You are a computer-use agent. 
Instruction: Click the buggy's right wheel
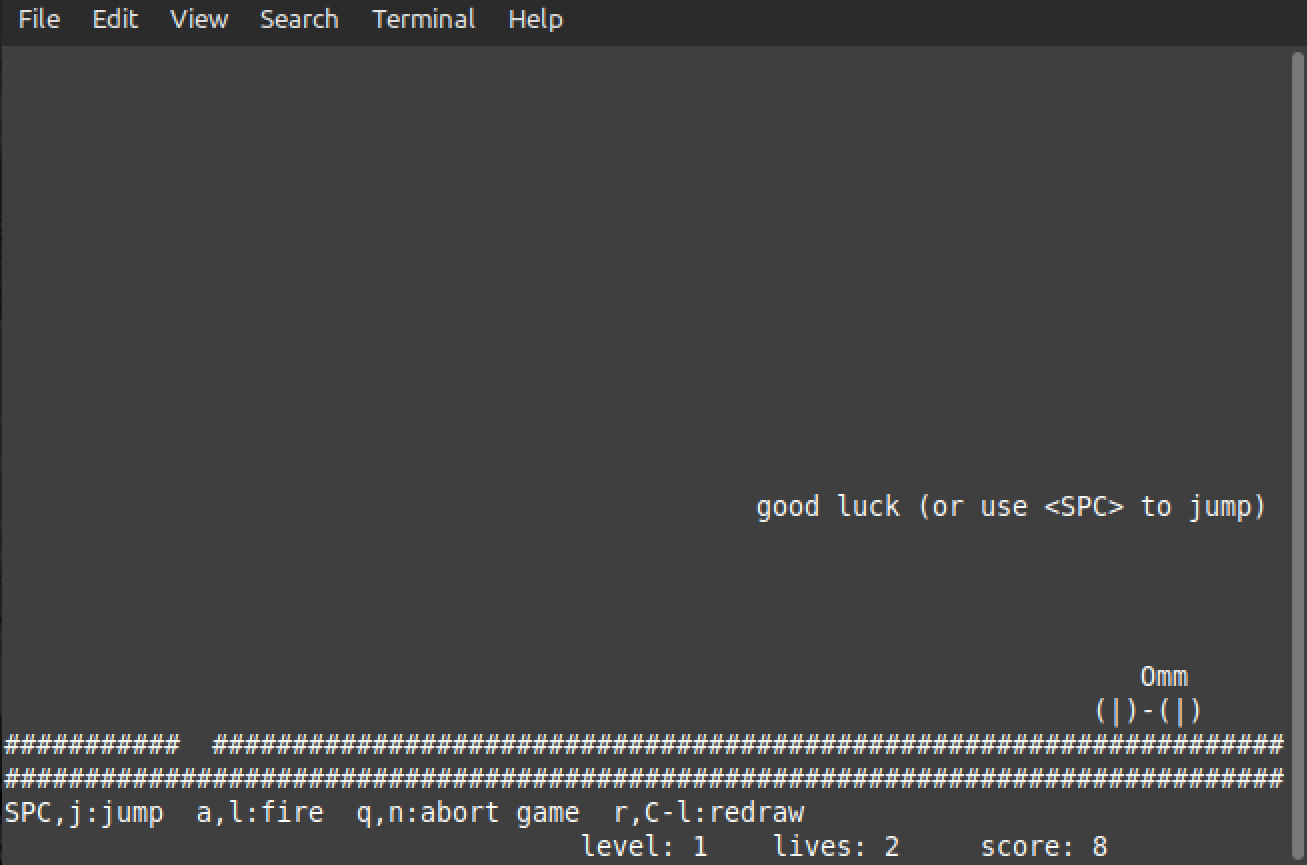(1181, 712)
